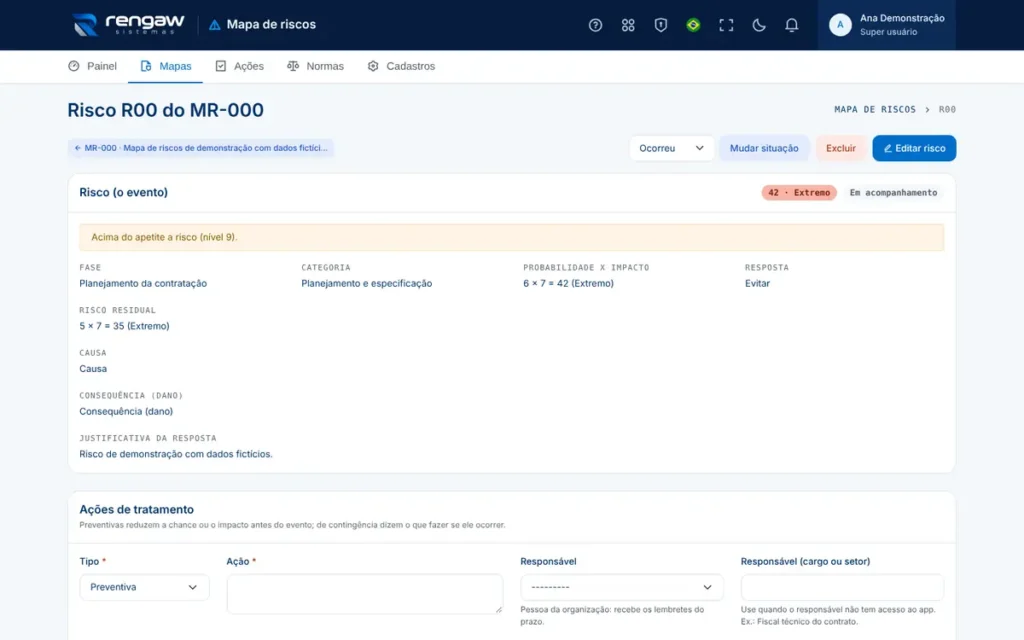Click the 'Consequência (dano)' value text
Viewport: 1024px width, 640px height.
[x=126, y=411]
